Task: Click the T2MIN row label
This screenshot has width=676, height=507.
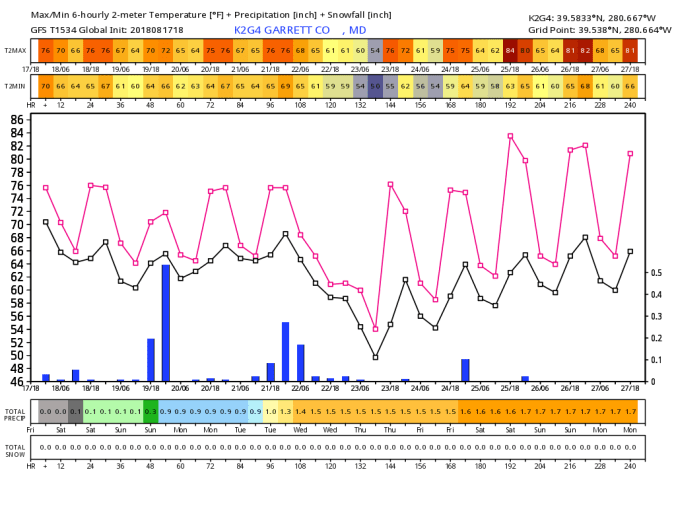Action: [x=15, y=87]
